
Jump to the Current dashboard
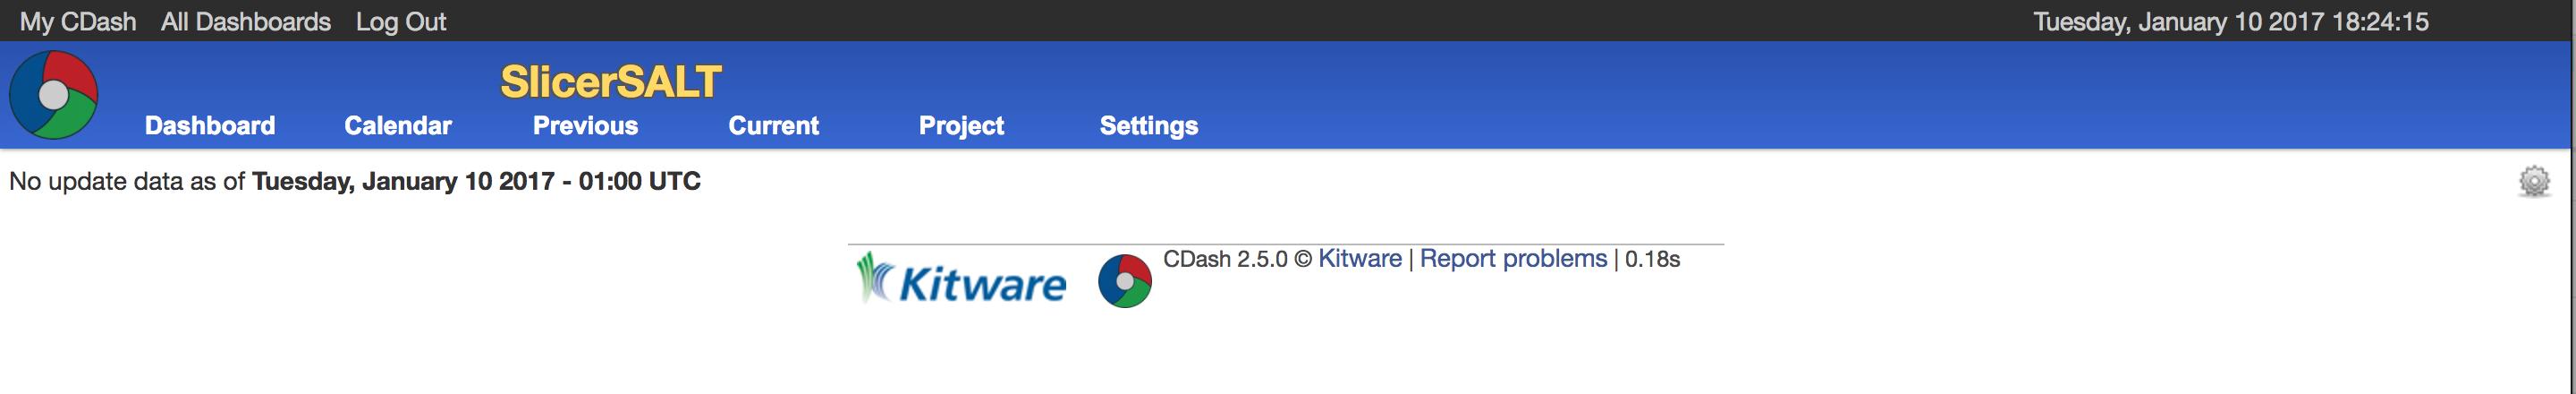(773, 126)
